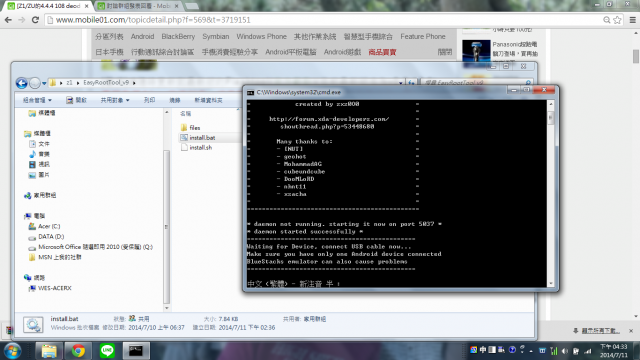The width and height of the screenshot is (640, 360).
Task: Switch to second Chrome tab
Action: click(x=138, y=6)
